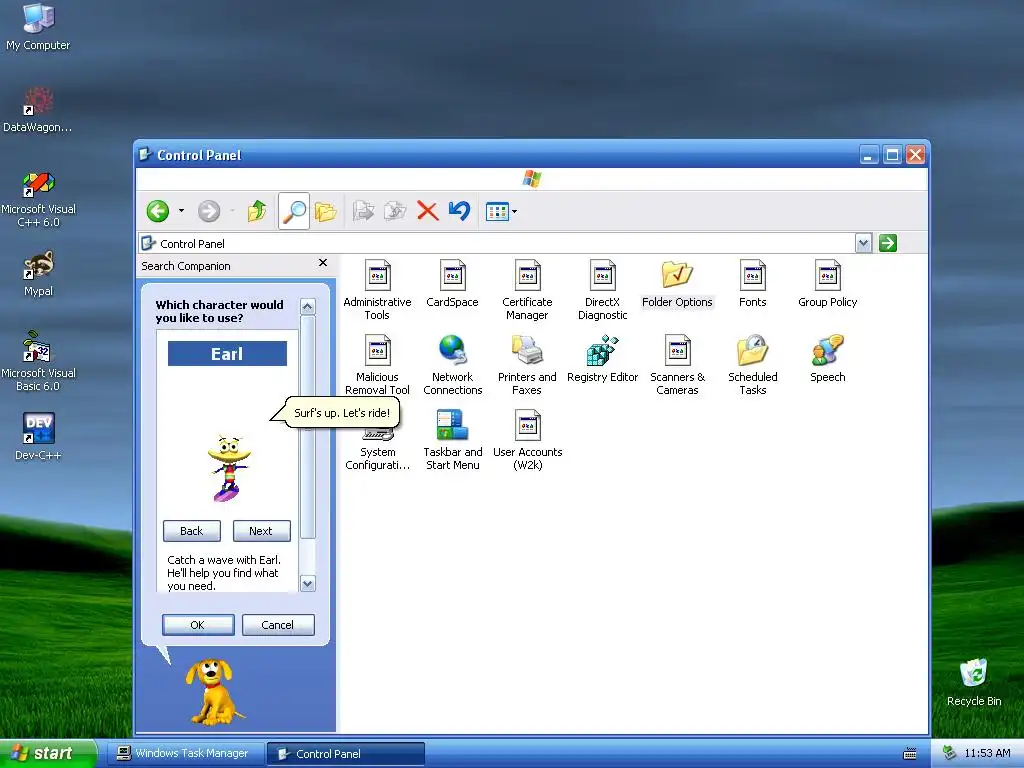Expand the address bar dropdown
The image size is (1024, 768).
[x=863, y=244]
